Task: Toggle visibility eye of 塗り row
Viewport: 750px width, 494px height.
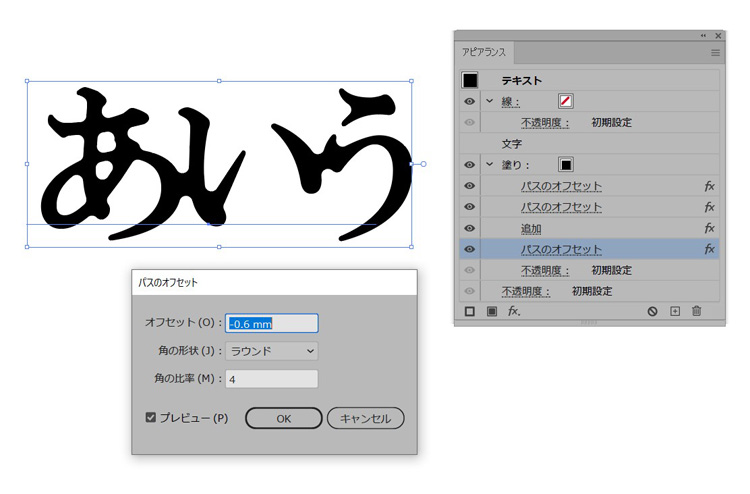Action: [x=470, y=165]
